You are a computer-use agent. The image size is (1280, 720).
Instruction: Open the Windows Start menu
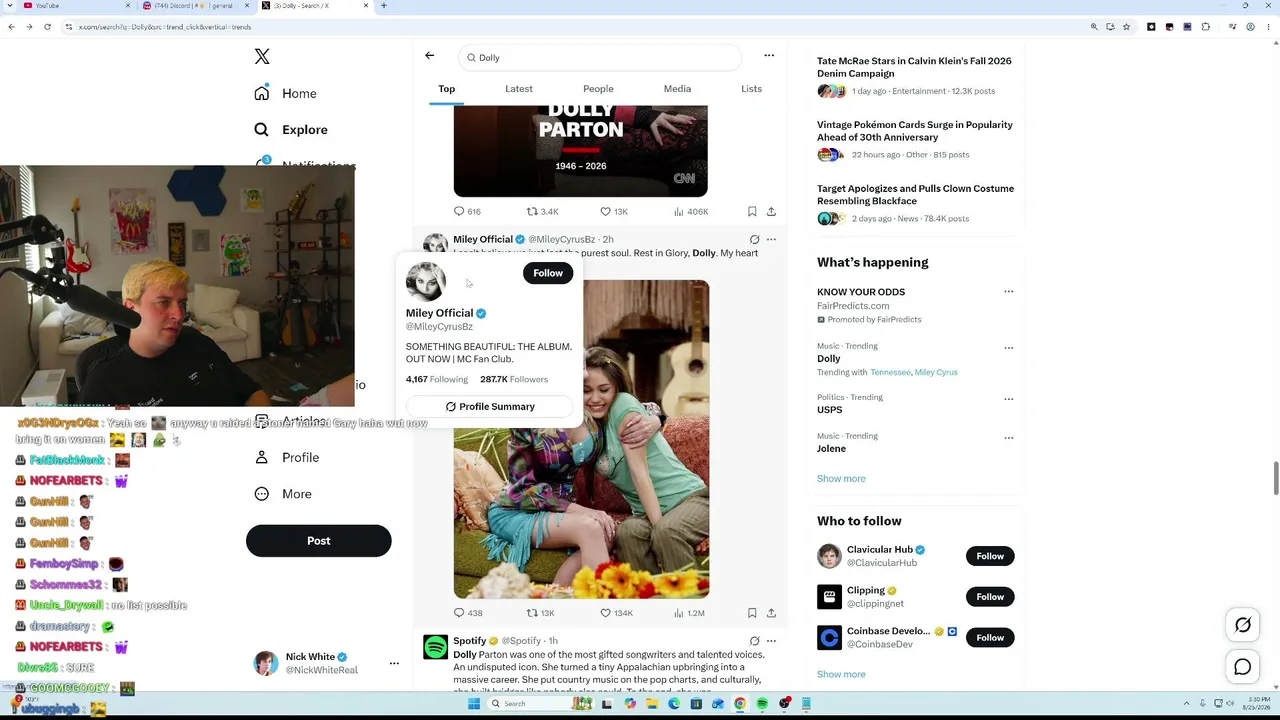pos(474,704)
